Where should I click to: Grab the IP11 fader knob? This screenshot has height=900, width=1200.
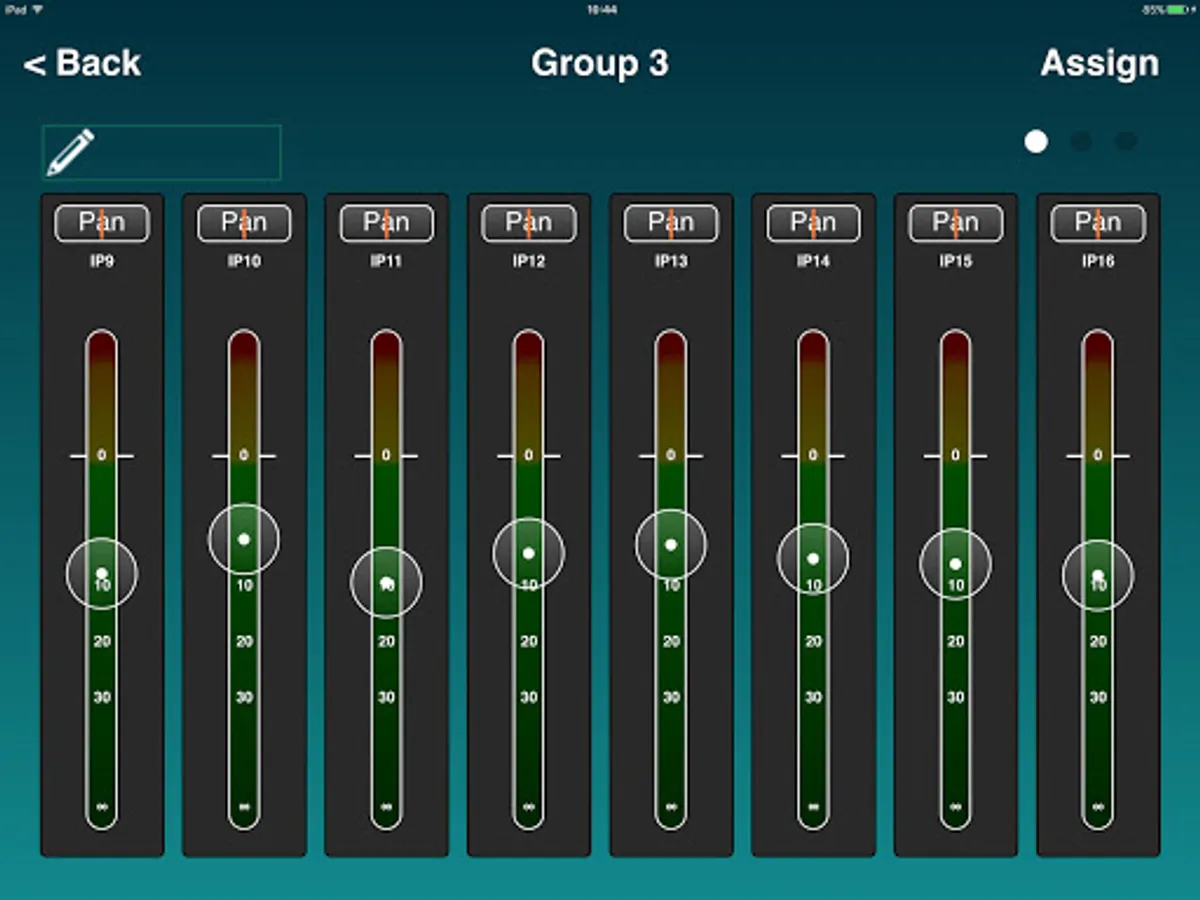point(387,582)
